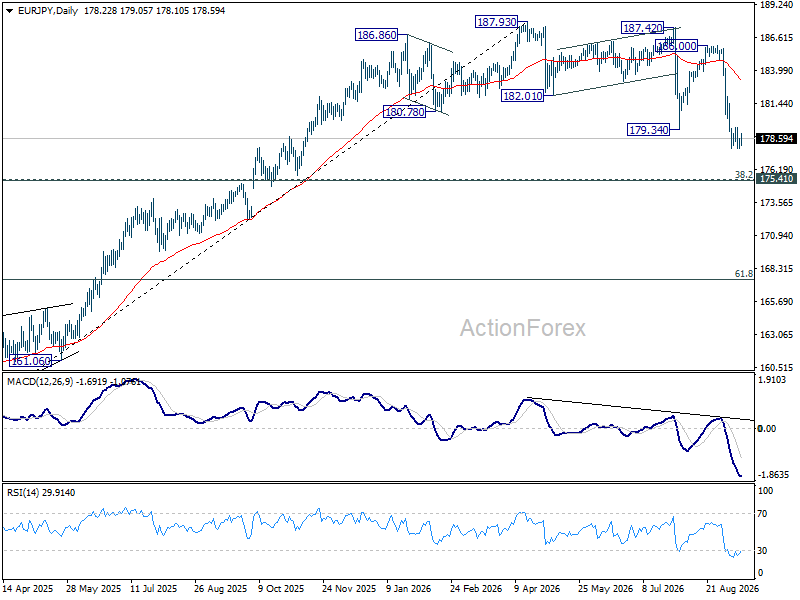Viewport: 800px width, 600px height.
Task: Click the 38.2 Fibonacci level label
Action: click(x=743, y=174)
